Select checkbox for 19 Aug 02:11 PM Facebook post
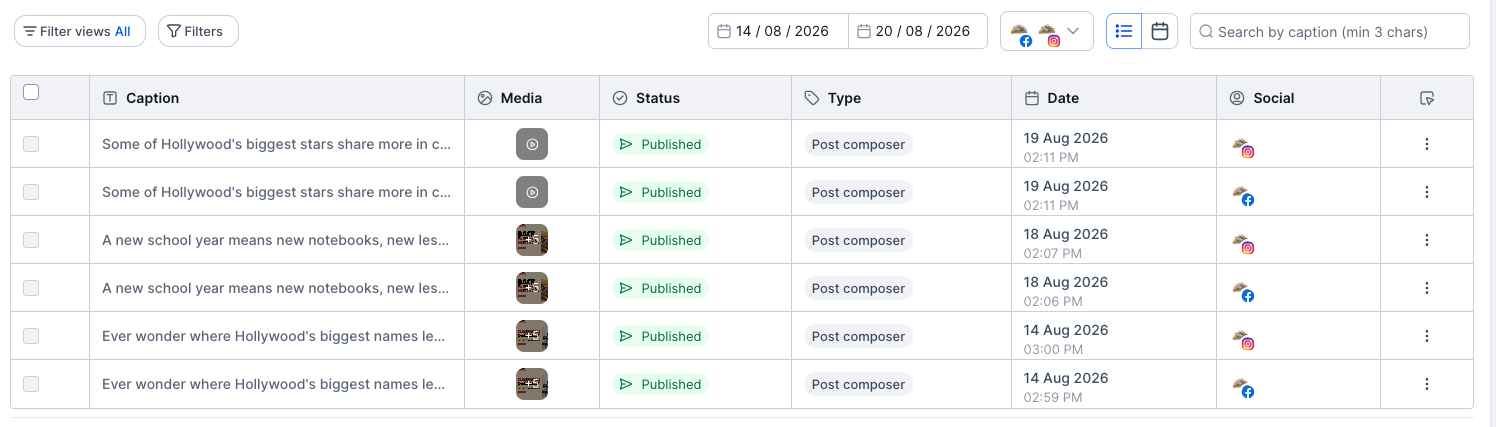The height and width of the screenshot is (427, 1496). click(31, 192)
